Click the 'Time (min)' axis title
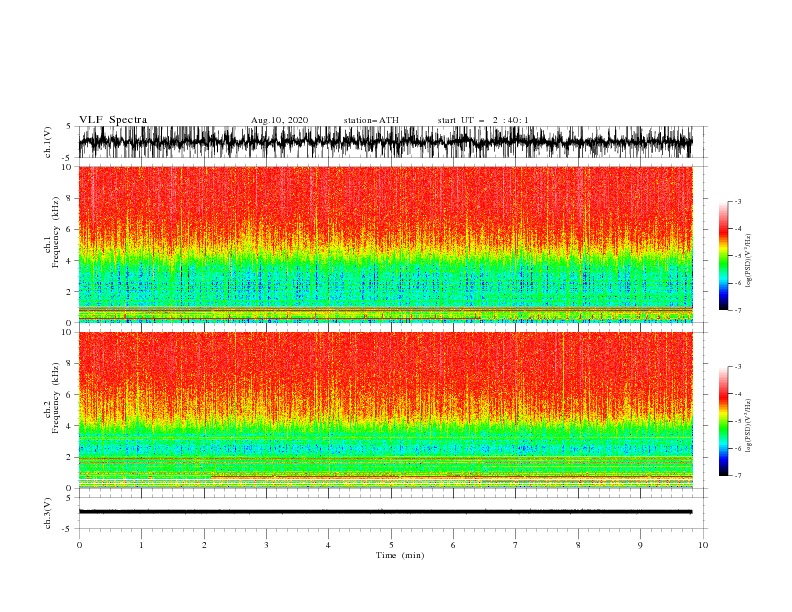This screenshot has height=612, width=792. 400,555
